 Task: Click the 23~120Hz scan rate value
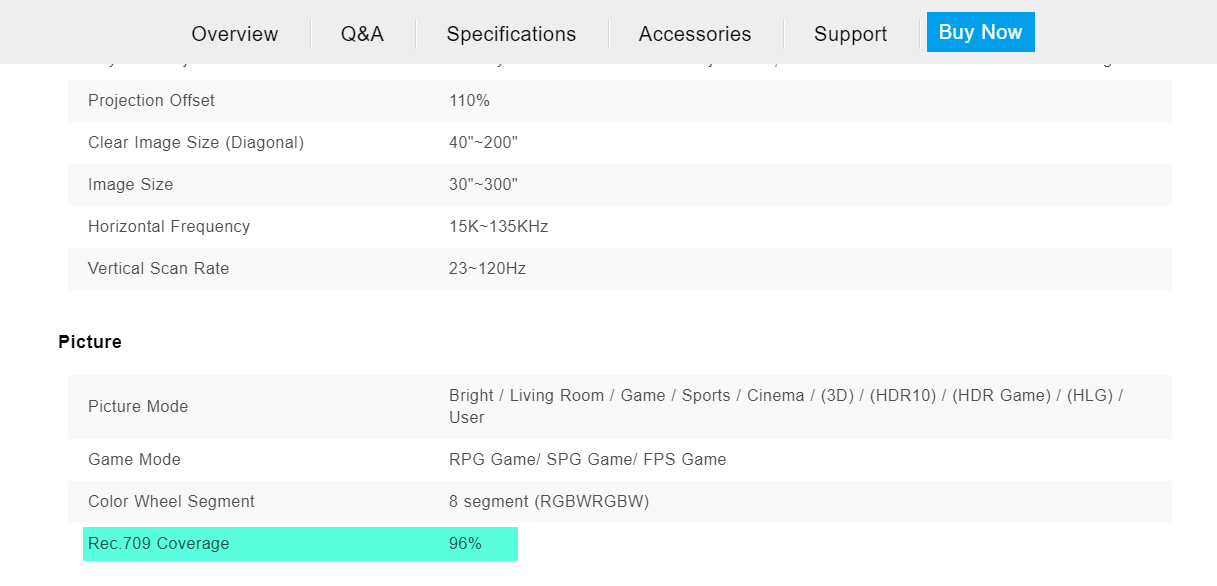coord(487,269)
